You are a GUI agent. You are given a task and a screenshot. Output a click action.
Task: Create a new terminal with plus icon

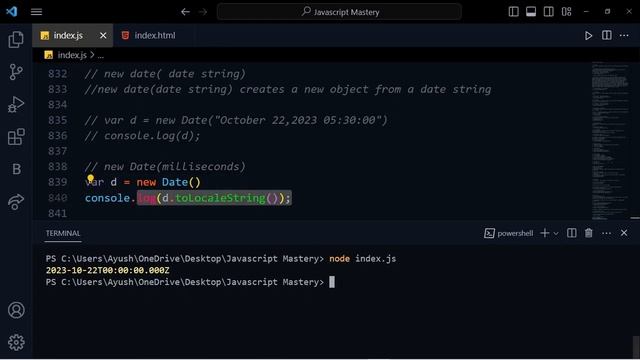click(x=544, y=233)
